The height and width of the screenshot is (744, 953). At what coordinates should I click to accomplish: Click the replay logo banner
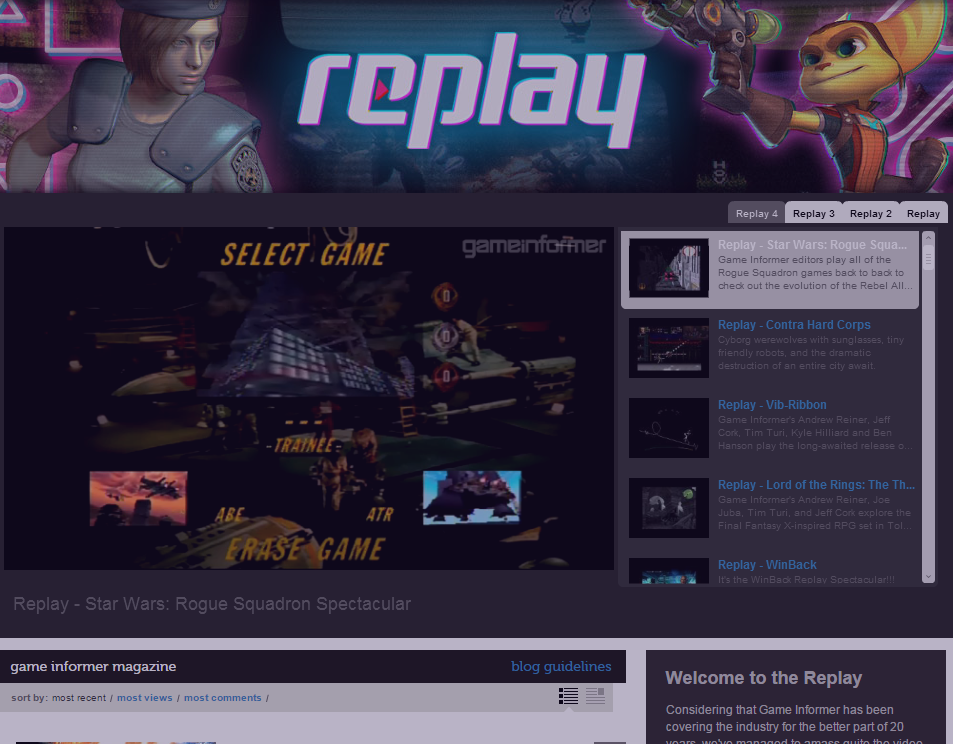[472, 91]
